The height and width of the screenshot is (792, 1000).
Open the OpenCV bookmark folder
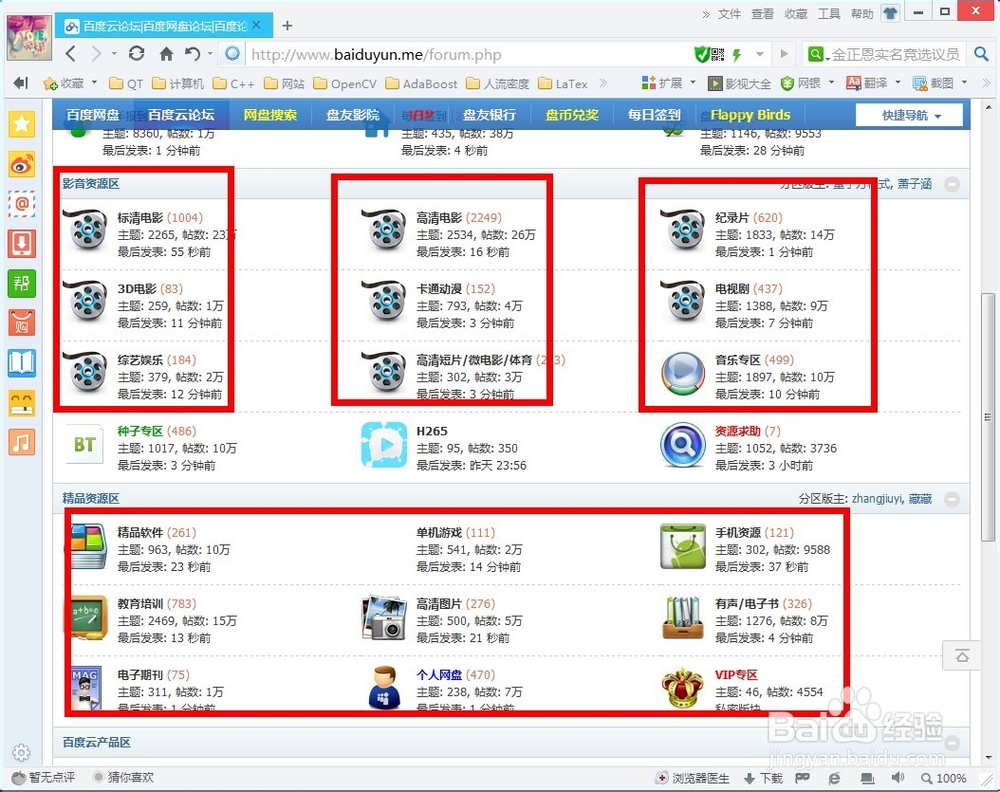click(x=346, y=84)
